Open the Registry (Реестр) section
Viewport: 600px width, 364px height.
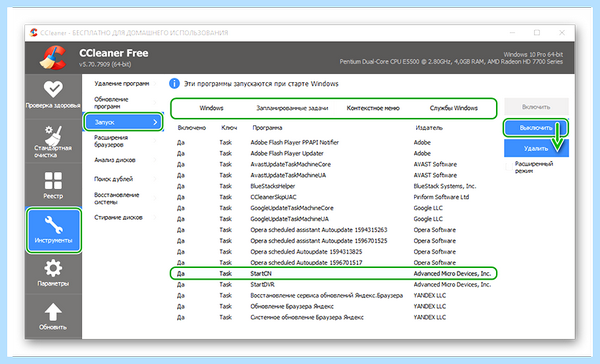pyautogui.click(x=53, y=185)
